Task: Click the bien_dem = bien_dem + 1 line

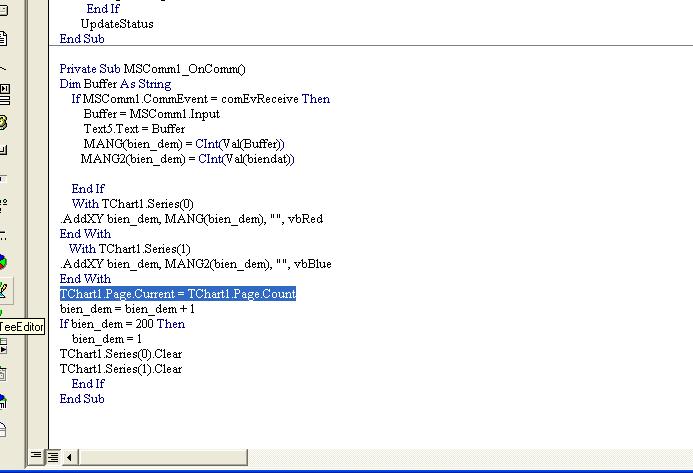Action: [127, 309]
